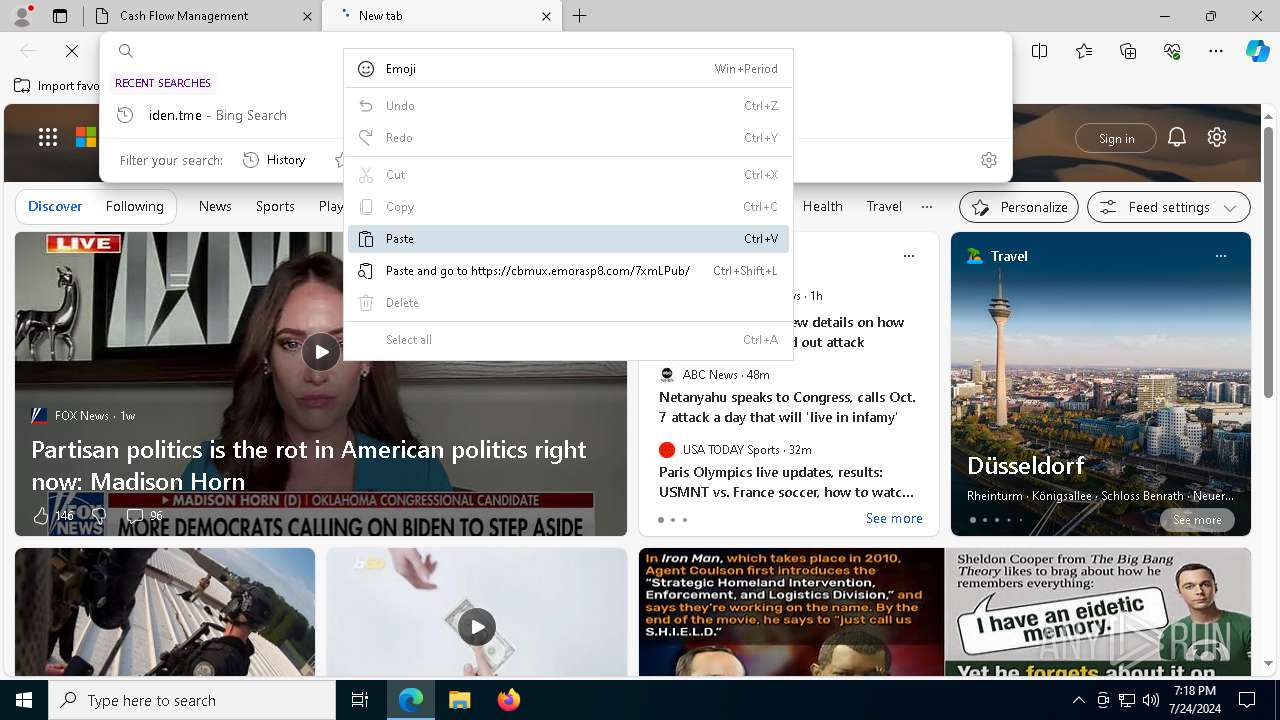Viewport: 1280px width, 720px height.
Task: Show hidden system tray icons
Action: [x=1078, y=700]
